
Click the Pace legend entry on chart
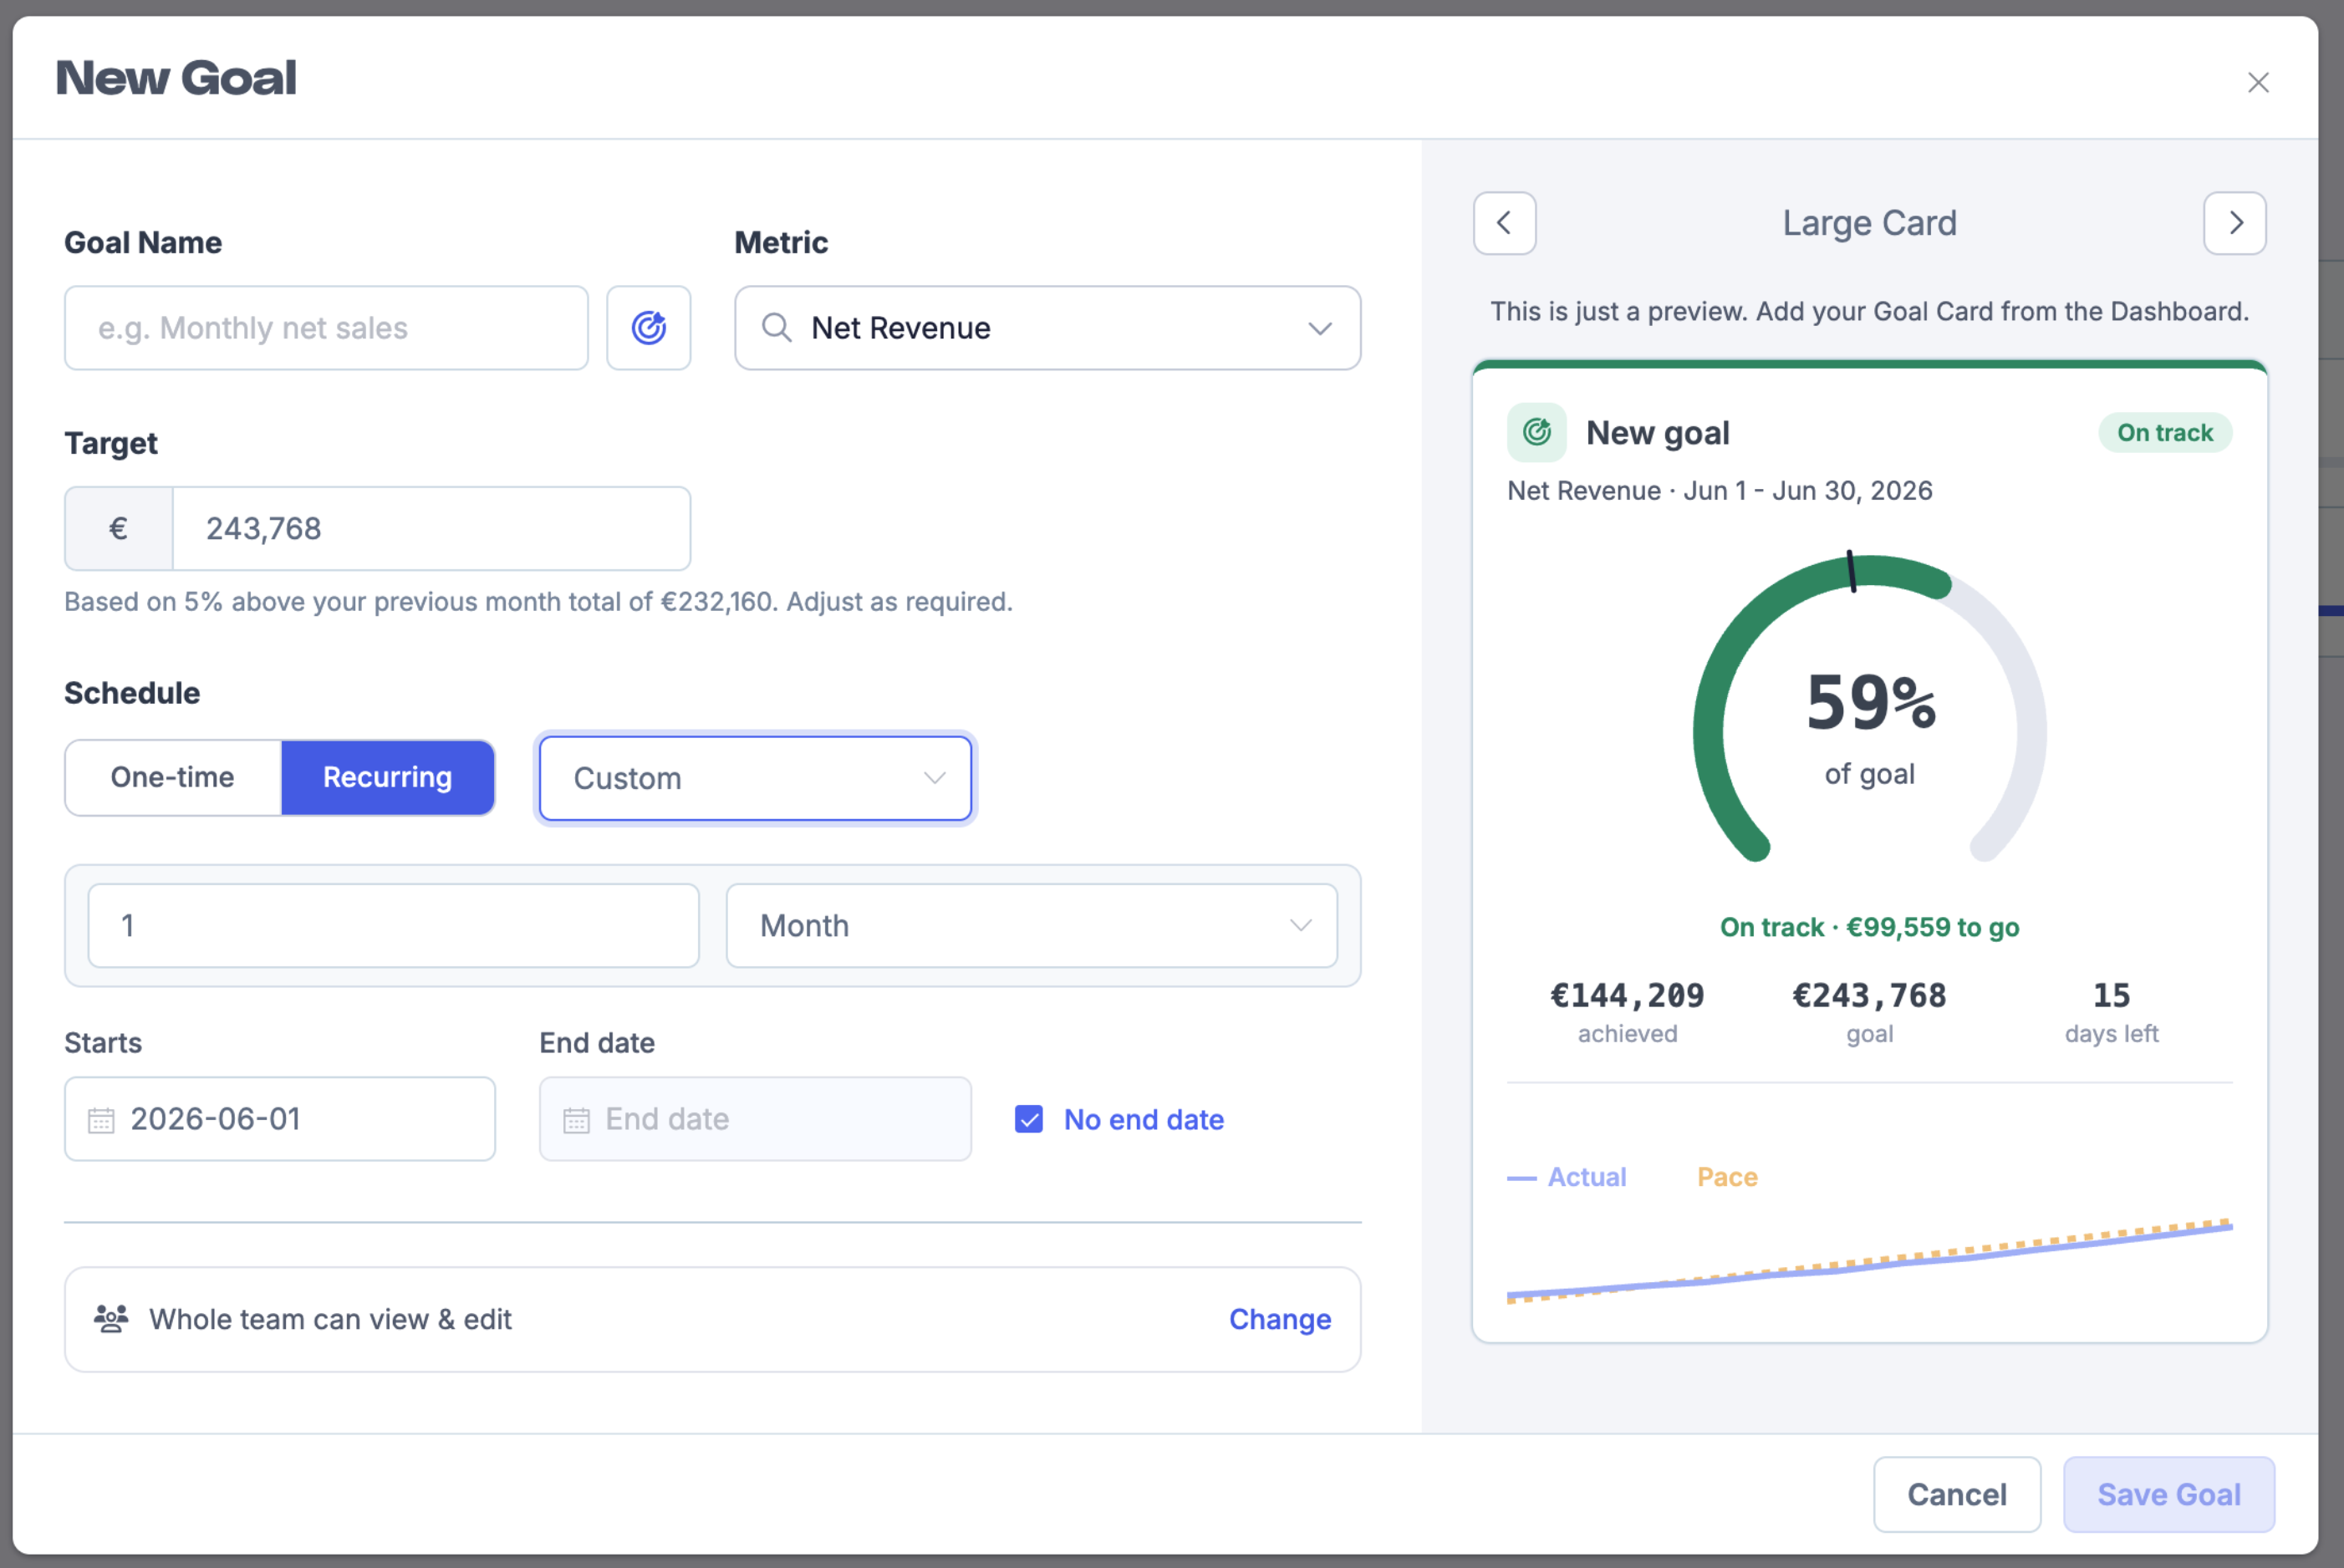[1727, 1177]
